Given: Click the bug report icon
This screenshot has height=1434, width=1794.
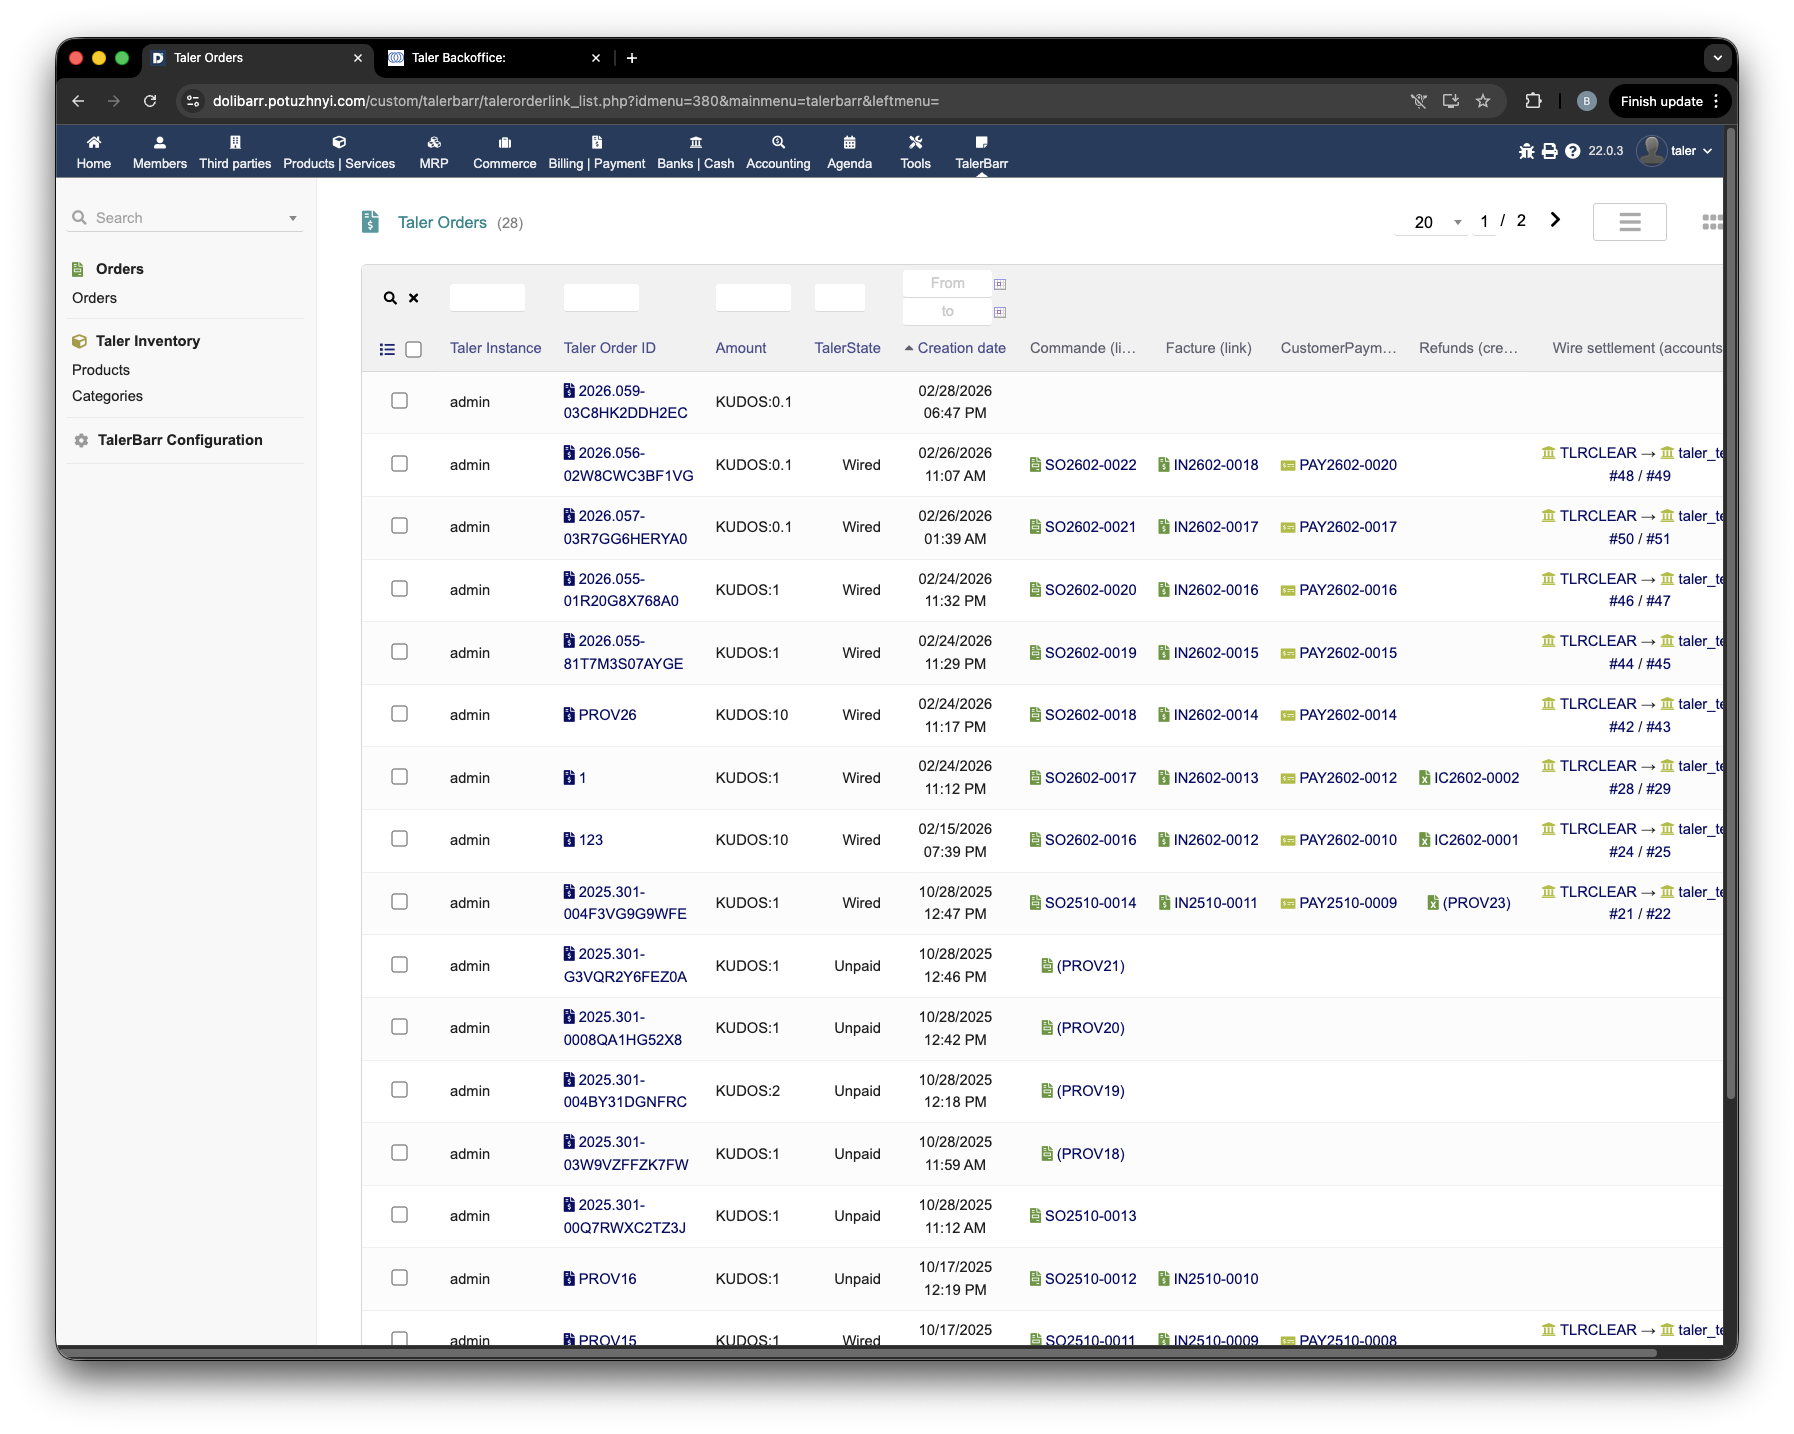Looking at the screenshot, I should [x=1526, y=151].
